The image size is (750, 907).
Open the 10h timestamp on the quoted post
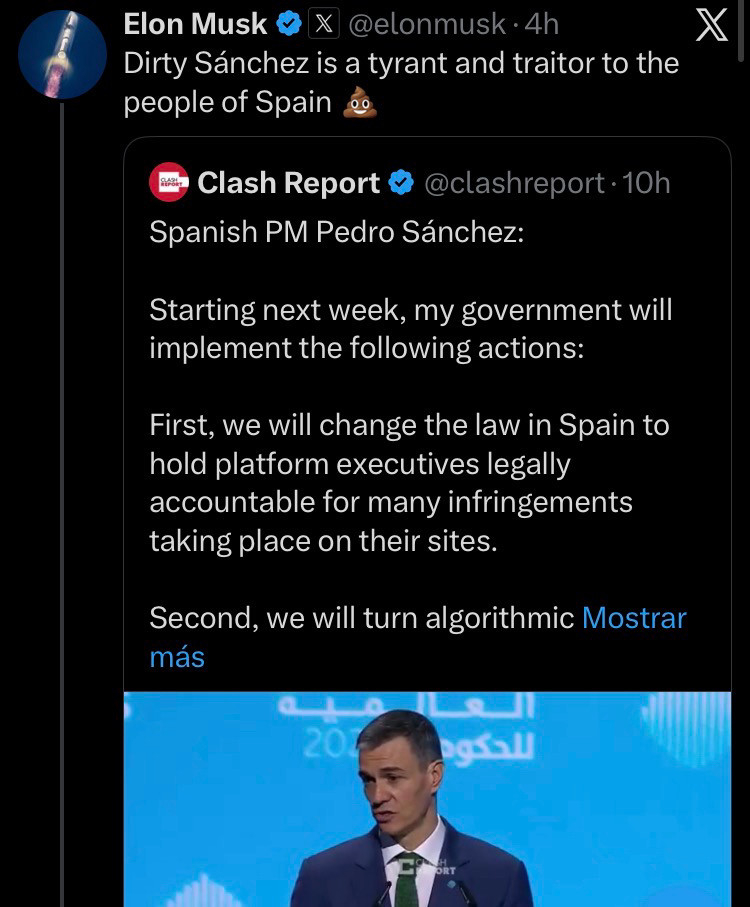click(x=646, y=183)
